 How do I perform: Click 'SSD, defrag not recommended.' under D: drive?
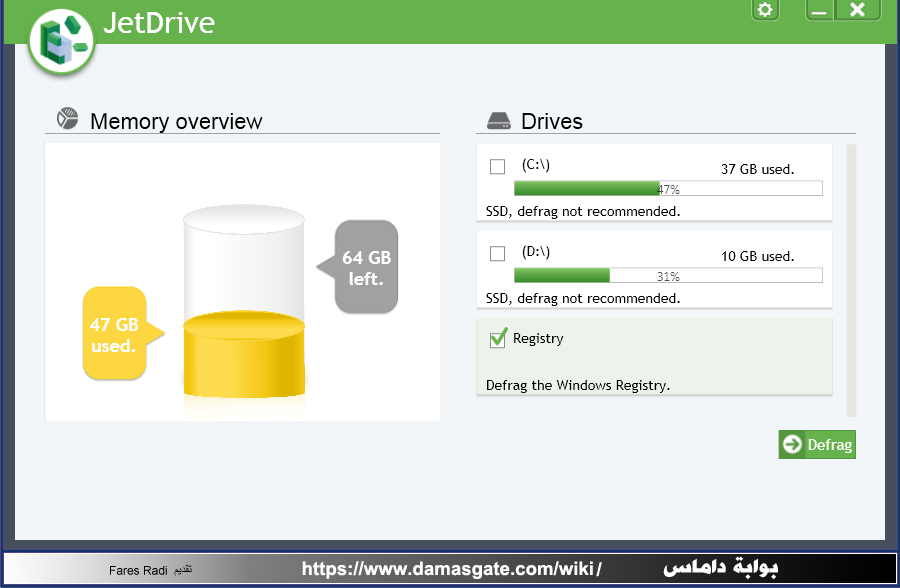pos(583,298)
